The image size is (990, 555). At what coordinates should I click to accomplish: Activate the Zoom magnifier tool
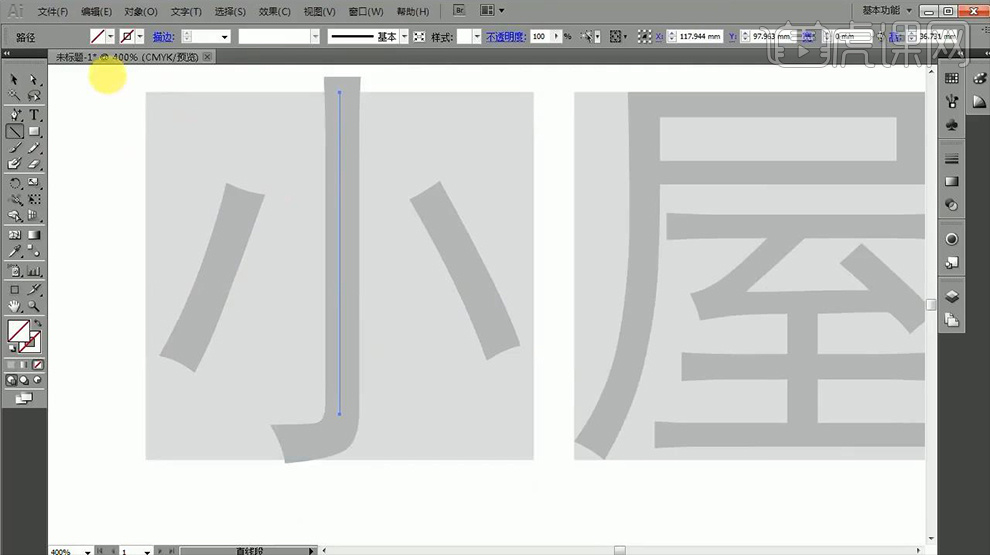click(x=34, y=305)
